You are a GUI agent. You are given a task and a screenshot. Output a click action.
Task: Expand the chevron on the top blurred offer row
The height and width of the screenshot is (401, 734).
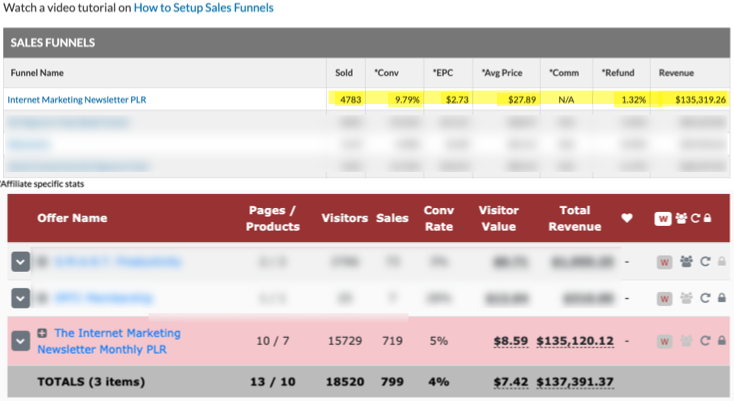coord(20,262)
